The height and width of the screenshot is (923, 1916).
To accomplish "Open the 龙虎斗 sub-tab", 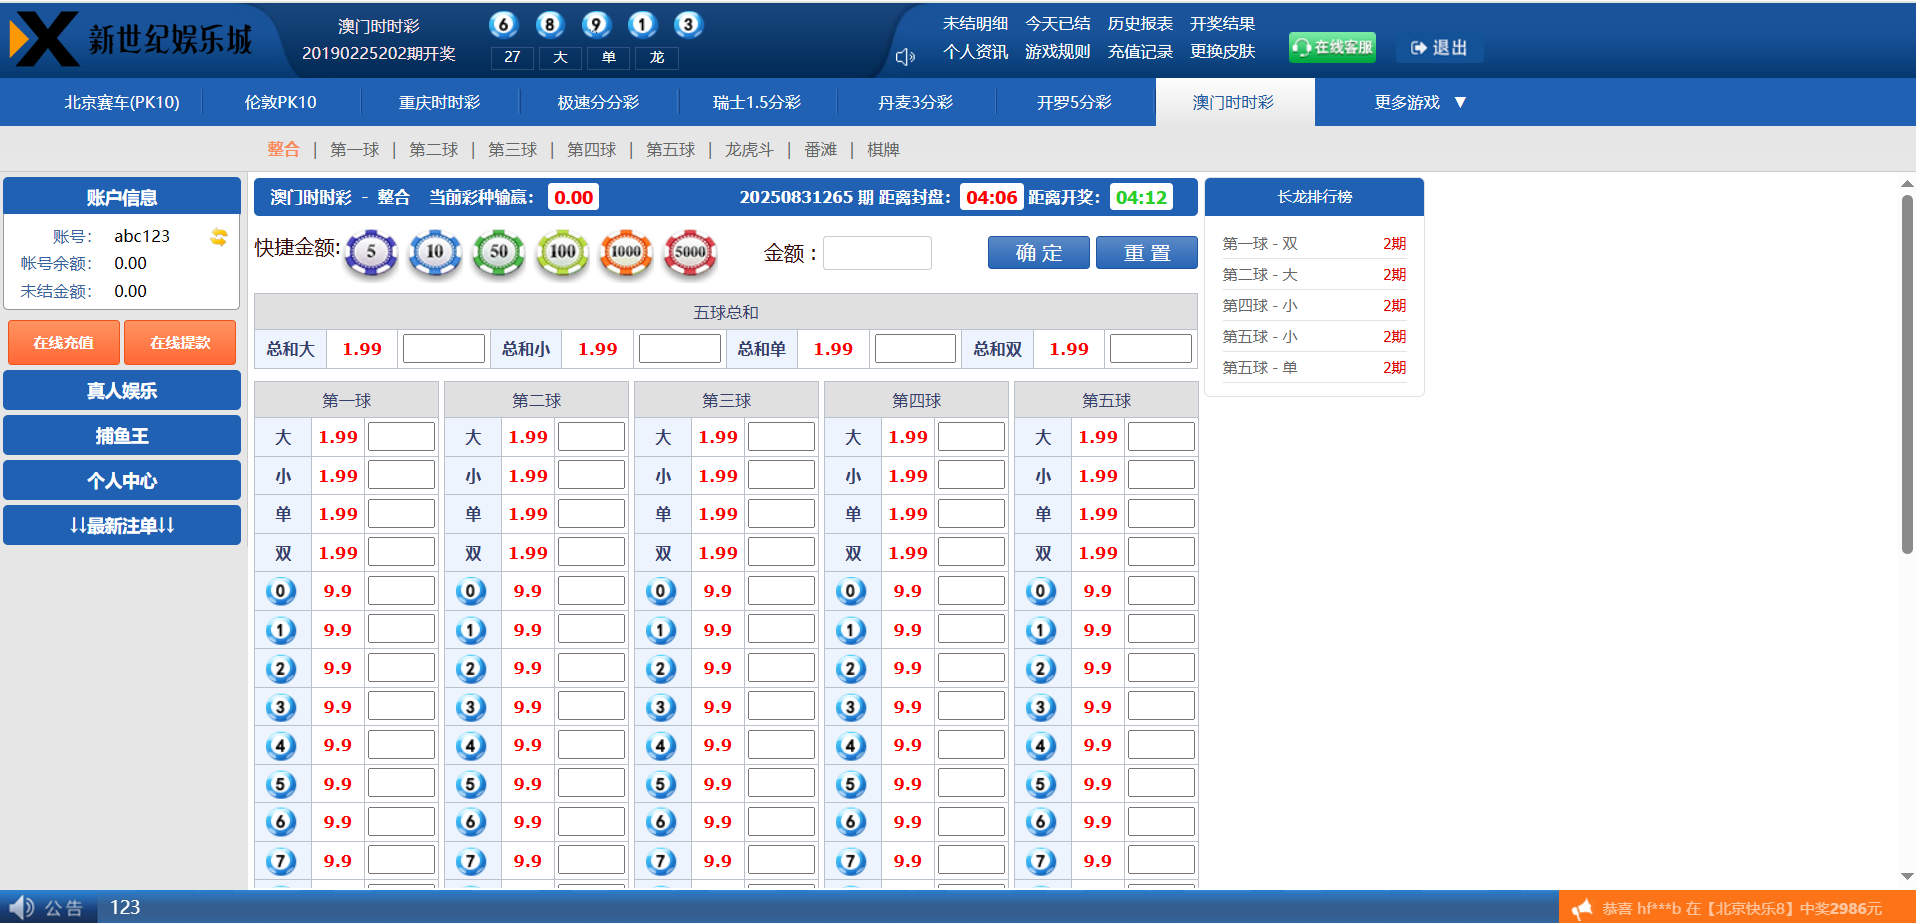I will pos(749,150).
